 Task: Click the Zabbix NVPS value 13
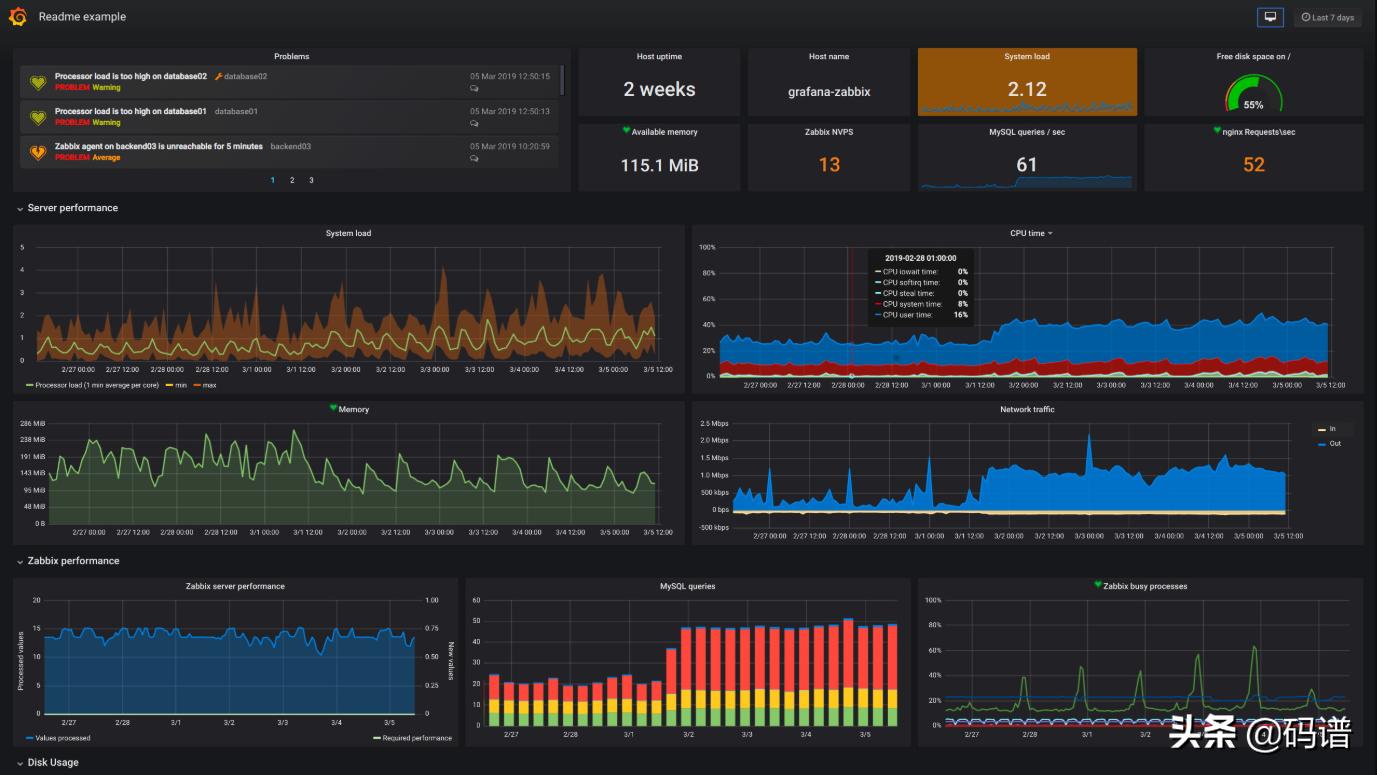(829, 165)
